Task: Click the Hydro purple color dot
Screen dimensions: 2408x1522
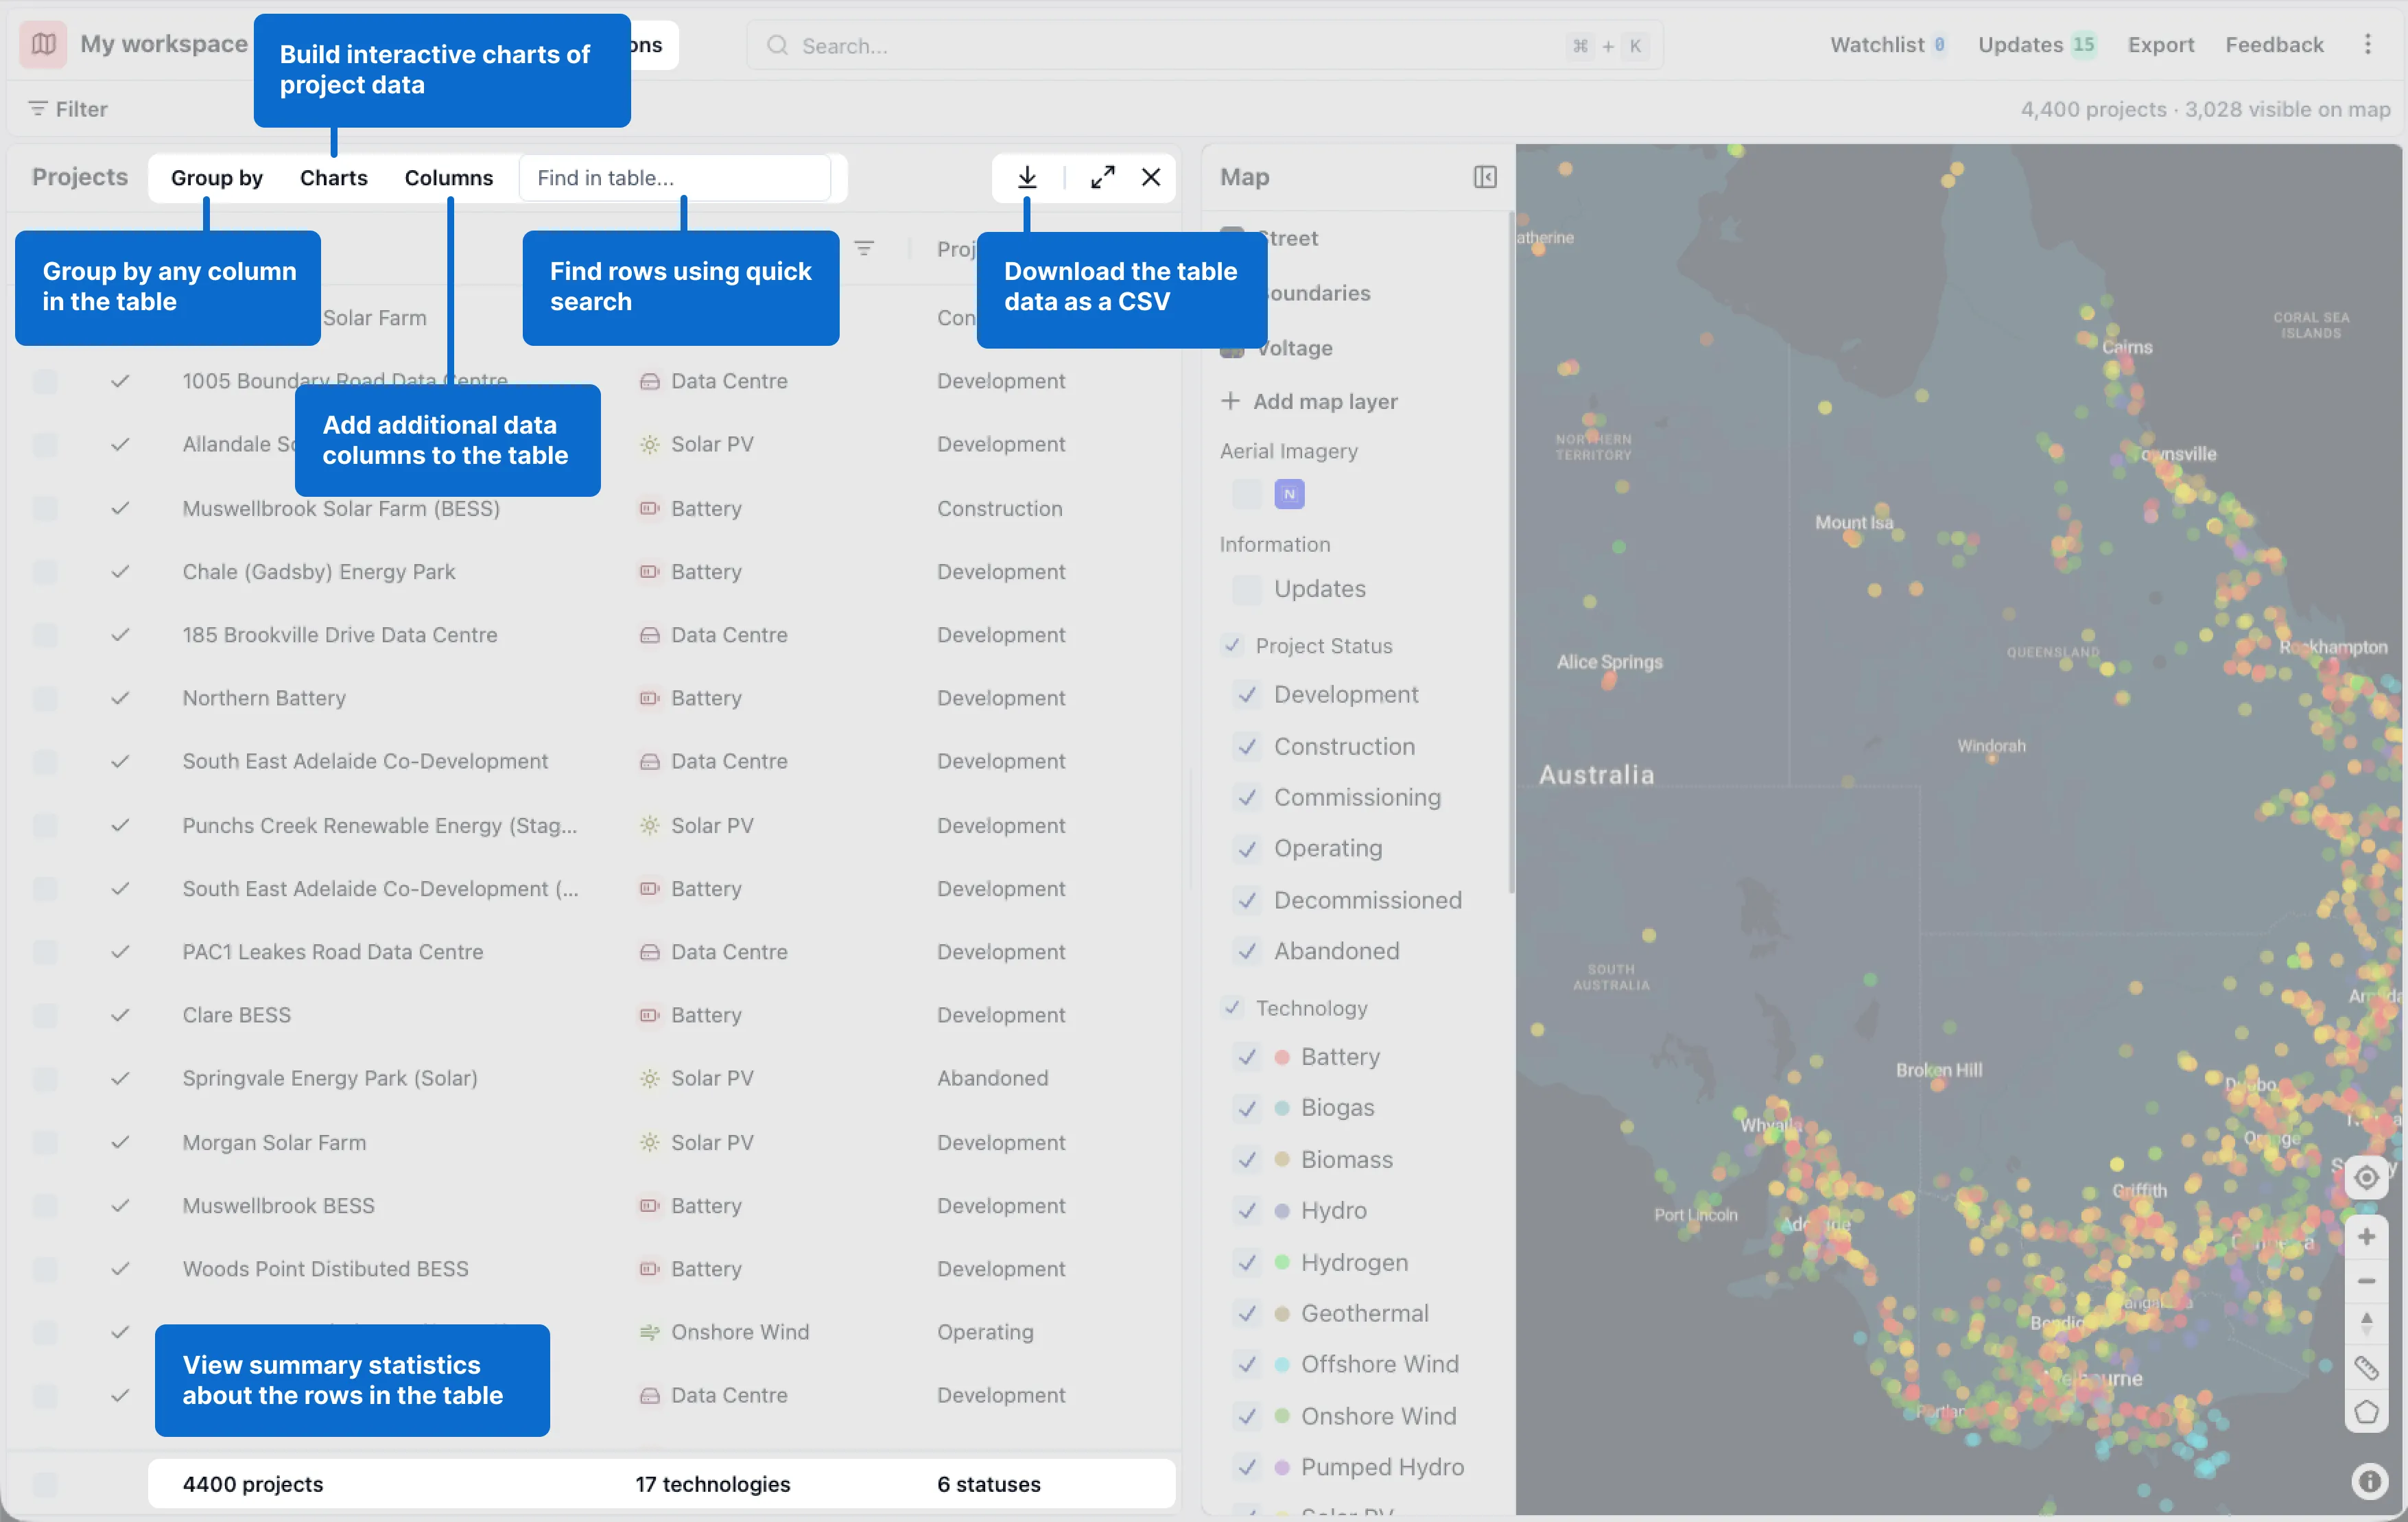Action: [x=1282, y=1210]
